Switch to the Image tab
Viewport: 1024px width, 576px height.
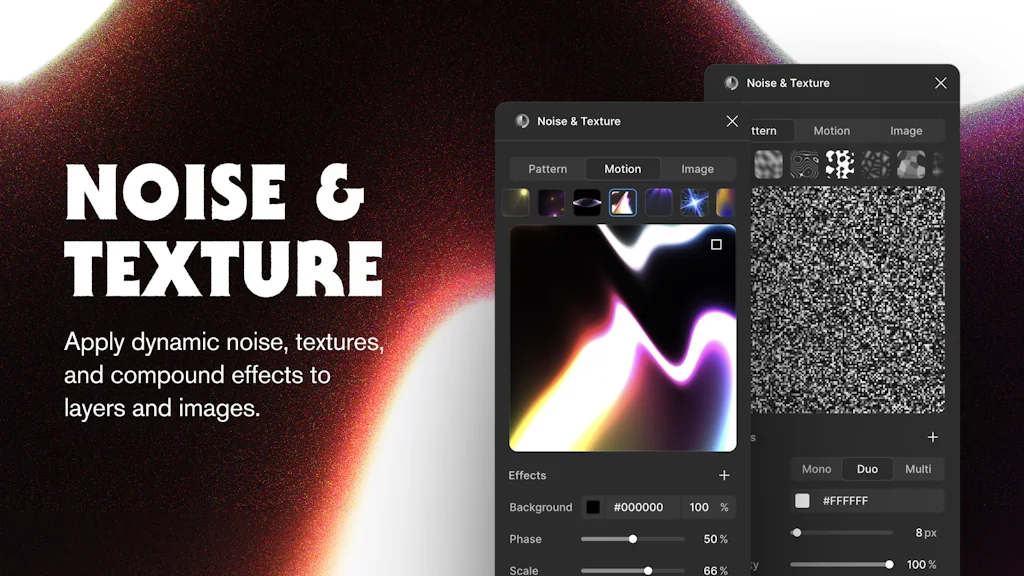[x=697, y=168]
